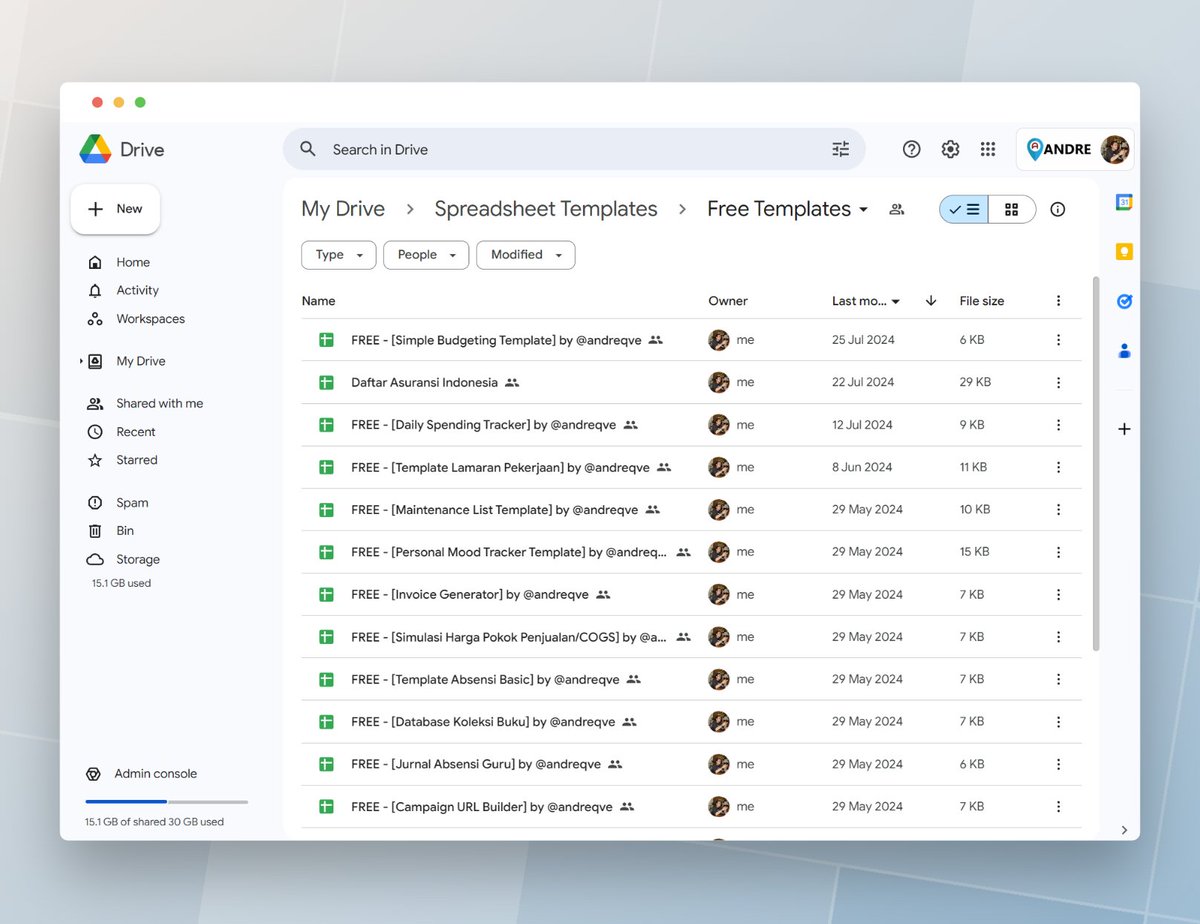Switch to grid layout view
Screen dimensions: 1200x924
tap(1012, 209)
